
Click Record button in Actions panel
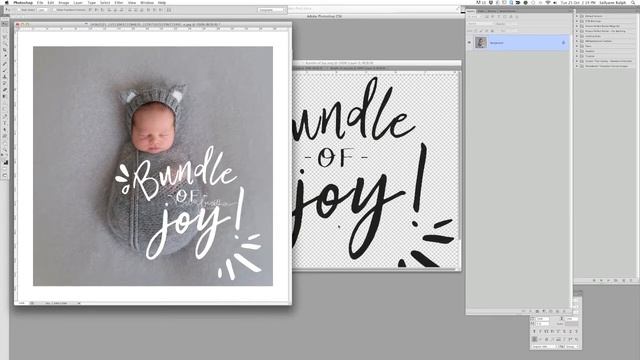pos(601,280)
